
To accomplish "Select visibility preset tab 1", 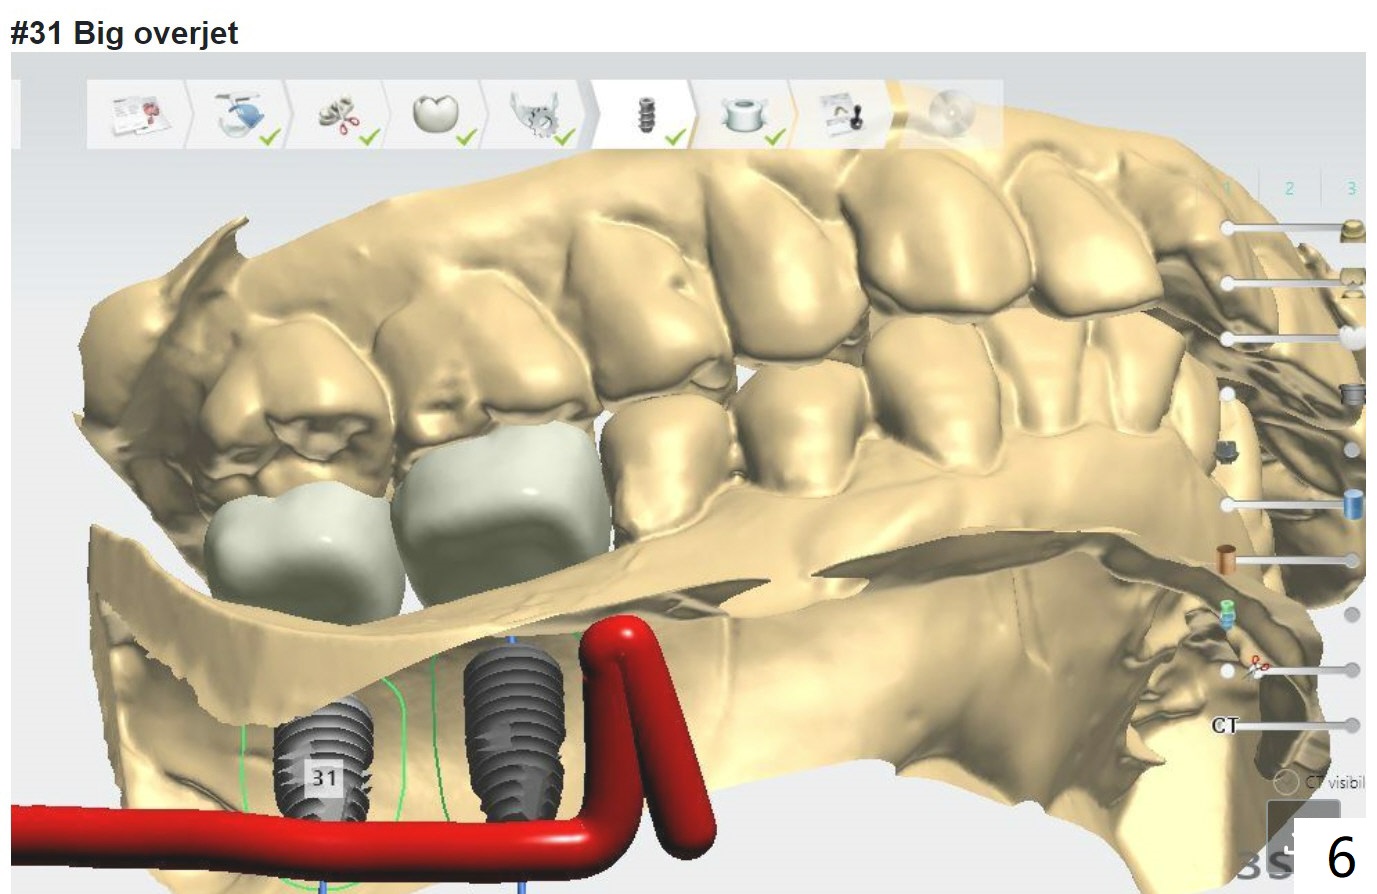I will click(x=1228, y=188).
